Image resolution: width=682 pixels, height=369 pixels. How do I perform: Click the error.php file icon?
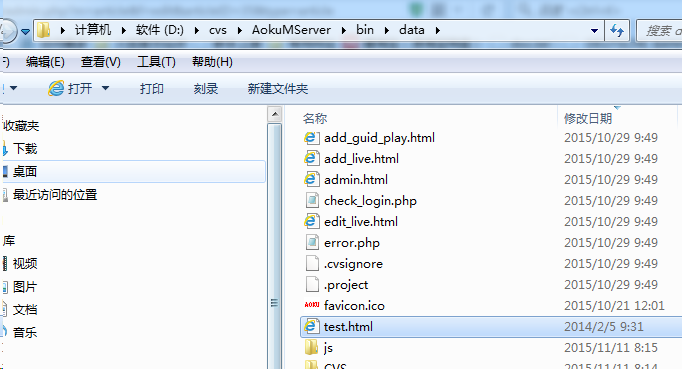click(x=311, y=242)
